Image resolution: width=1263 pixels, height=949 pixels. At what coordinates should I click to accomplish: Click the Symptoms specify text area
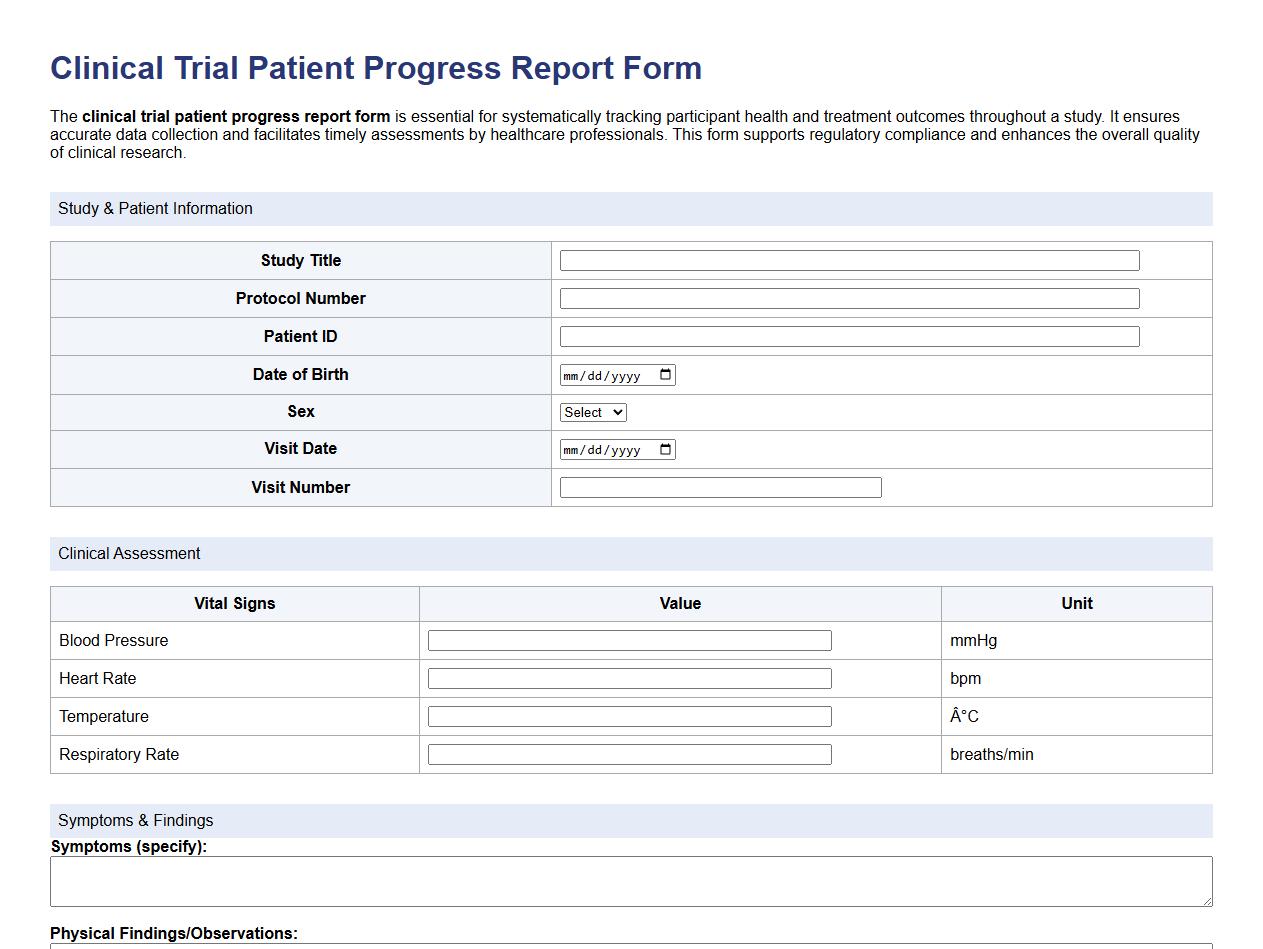(630, 881)
